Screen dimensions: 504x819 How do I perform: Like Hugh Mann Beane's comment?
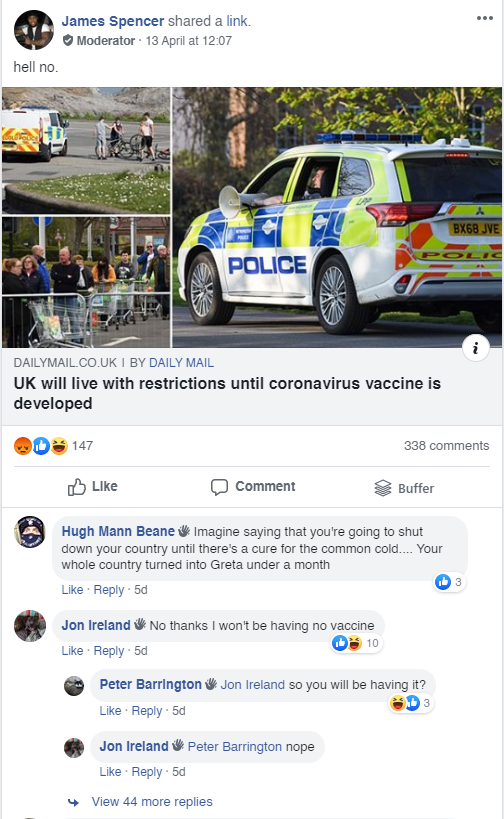point(72,590)
